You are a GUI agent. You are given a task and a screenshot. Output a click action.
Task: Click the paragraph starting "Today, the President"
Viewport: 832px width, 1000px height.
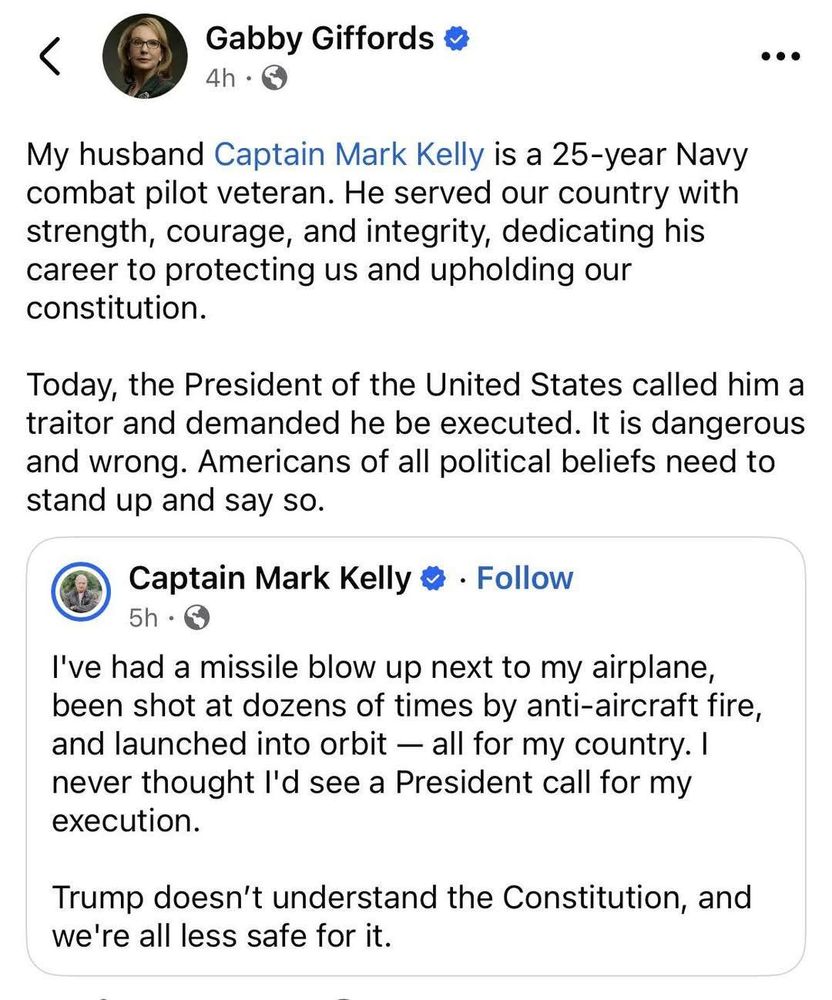point(415,441)
